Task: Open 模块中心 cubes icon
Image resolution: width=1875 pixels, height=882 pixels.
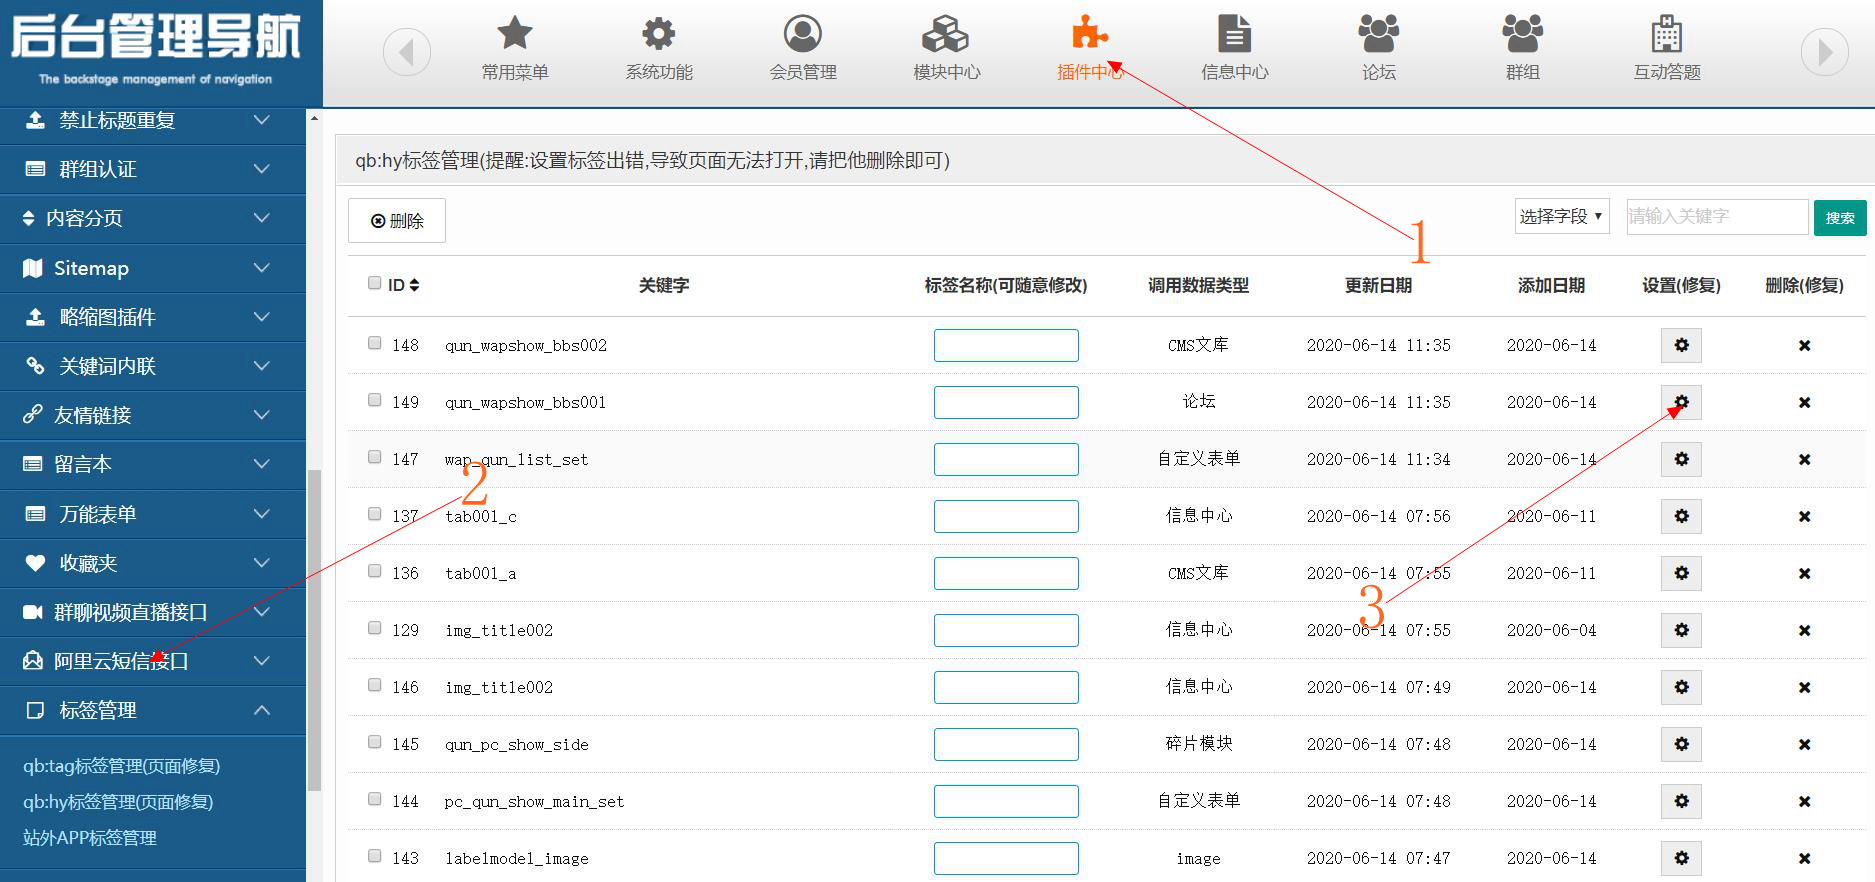Action: (x=946, y=34)
